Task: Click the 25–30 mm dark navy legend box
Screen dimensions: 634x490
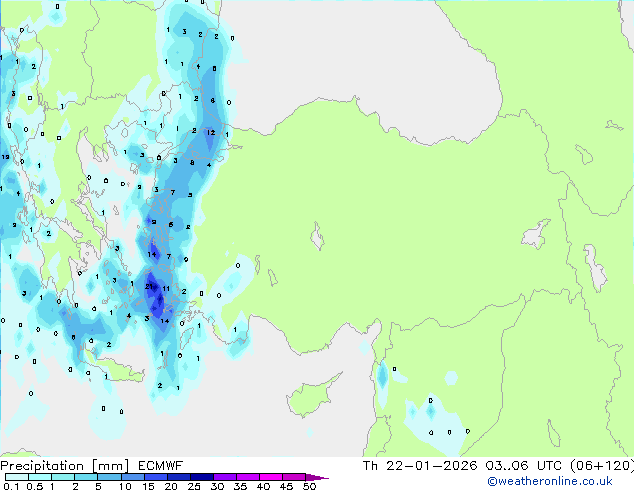Action: click(x=201, y=477)
